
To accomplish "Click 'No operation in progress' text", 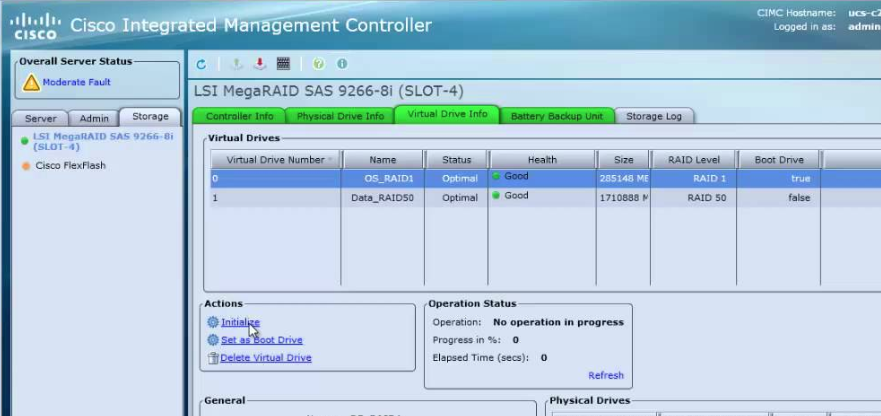I will click(x=558, y=322).
